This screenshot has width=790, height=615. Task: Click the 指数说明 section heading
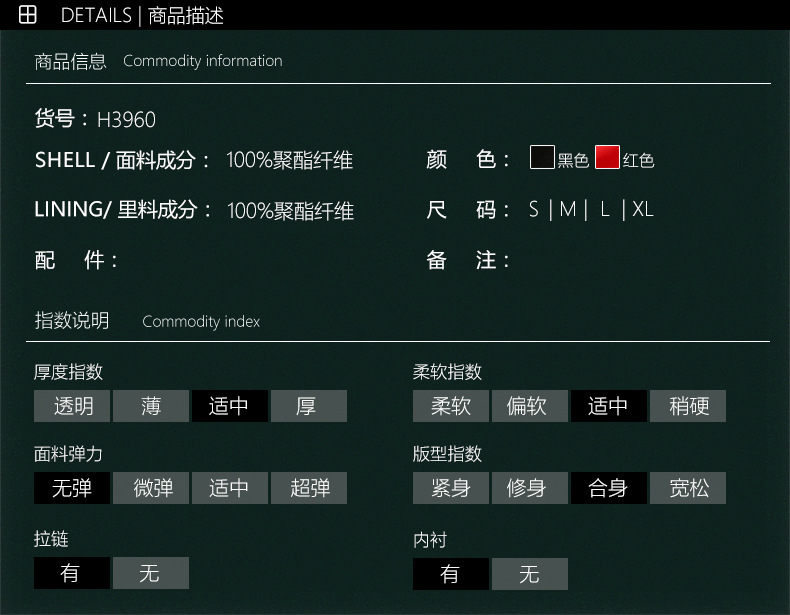72,320
